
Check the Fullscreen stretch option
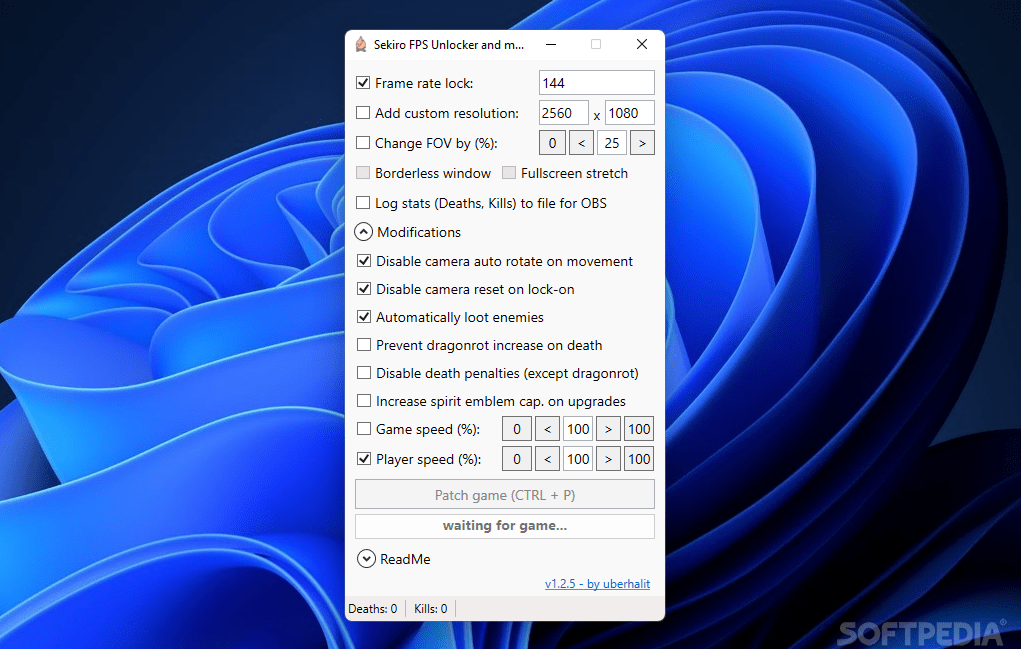pyautogui.click(x=509, y=173)
